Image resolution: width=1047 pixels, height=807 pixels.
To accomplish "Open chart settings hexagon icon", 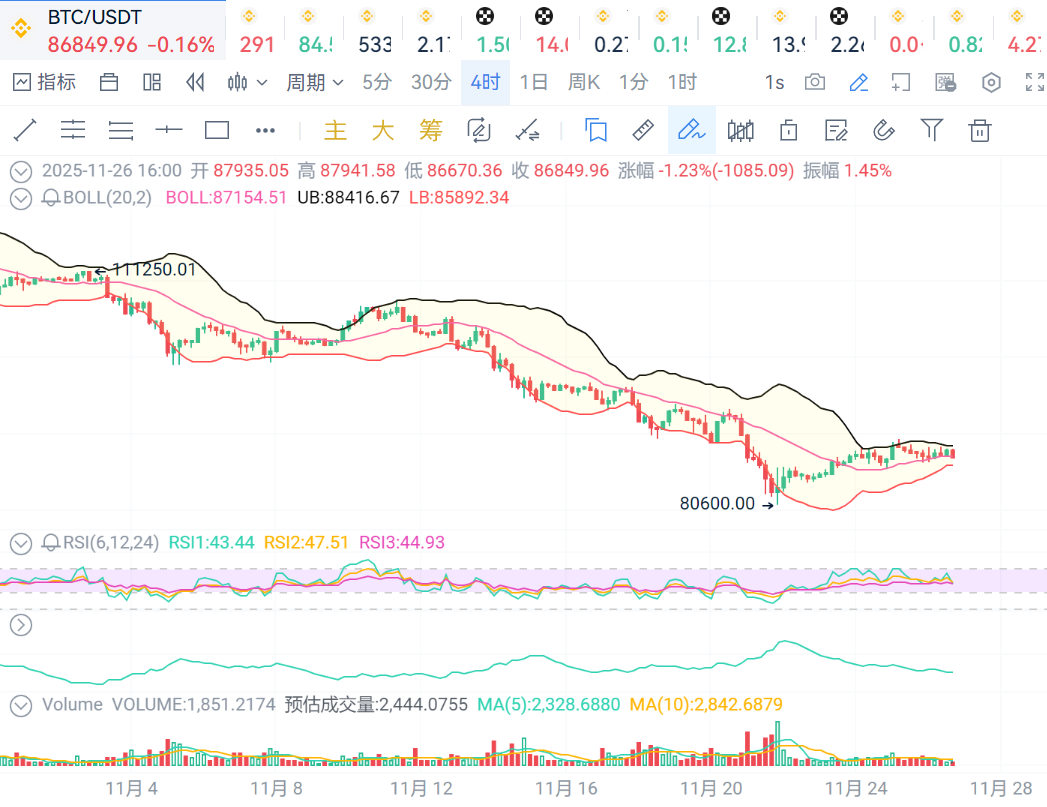I will 991,82.
